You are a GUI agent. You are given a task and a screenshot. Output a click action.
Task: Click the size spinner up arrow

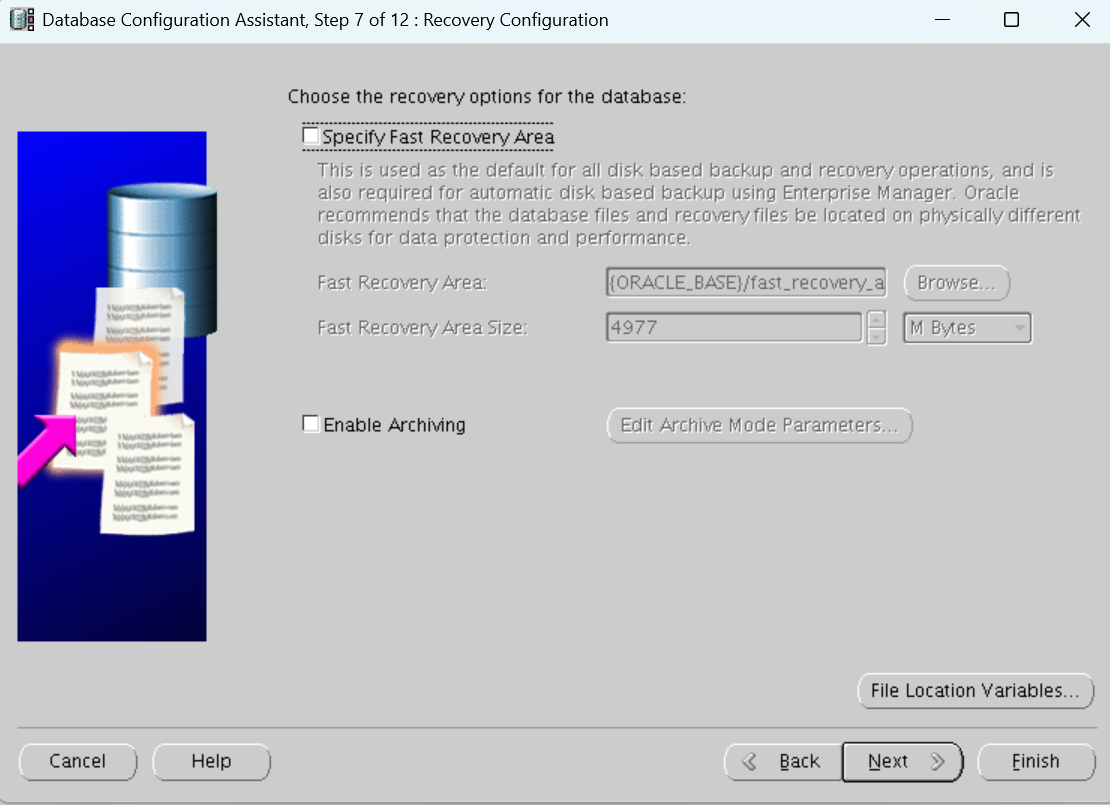pos(876,320)
